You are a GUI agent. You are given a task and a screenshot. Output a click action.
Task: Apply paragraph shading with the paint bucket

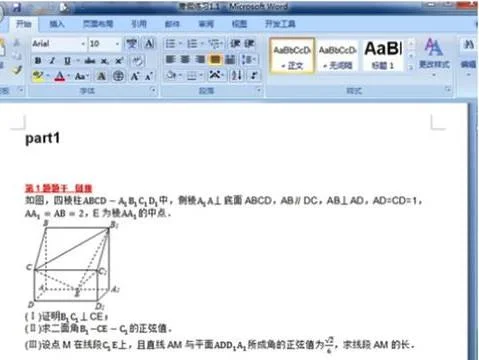[171, 76]
